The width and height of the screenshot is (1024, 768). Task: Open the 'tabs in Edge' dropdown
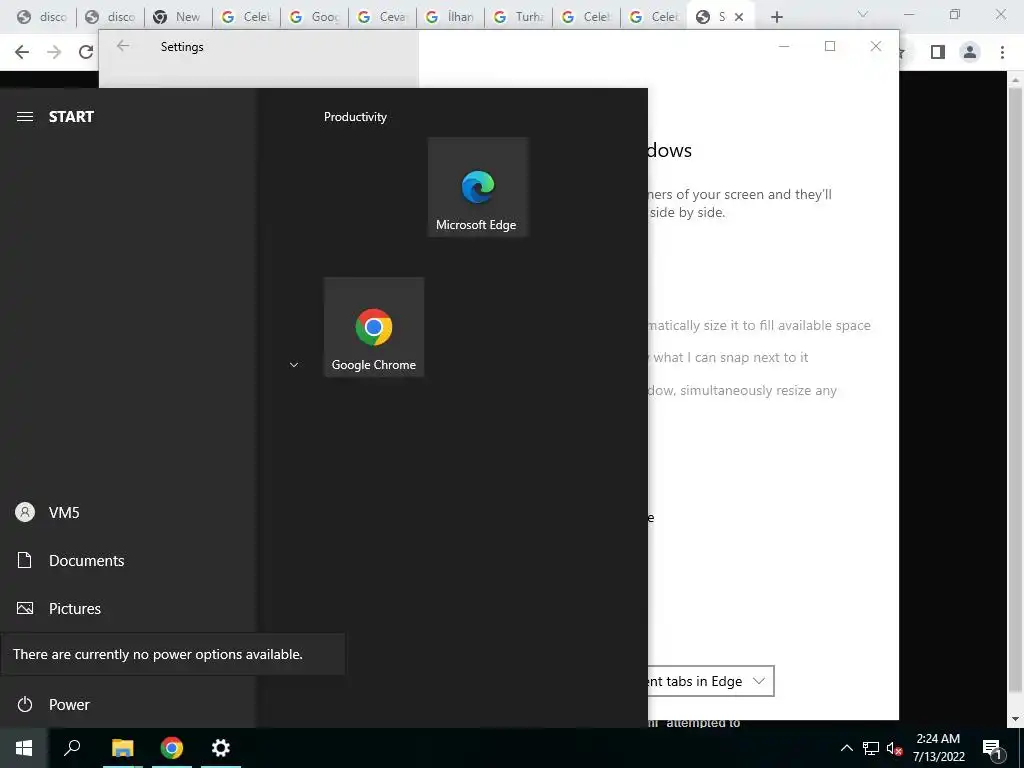(x=711, y=681)
